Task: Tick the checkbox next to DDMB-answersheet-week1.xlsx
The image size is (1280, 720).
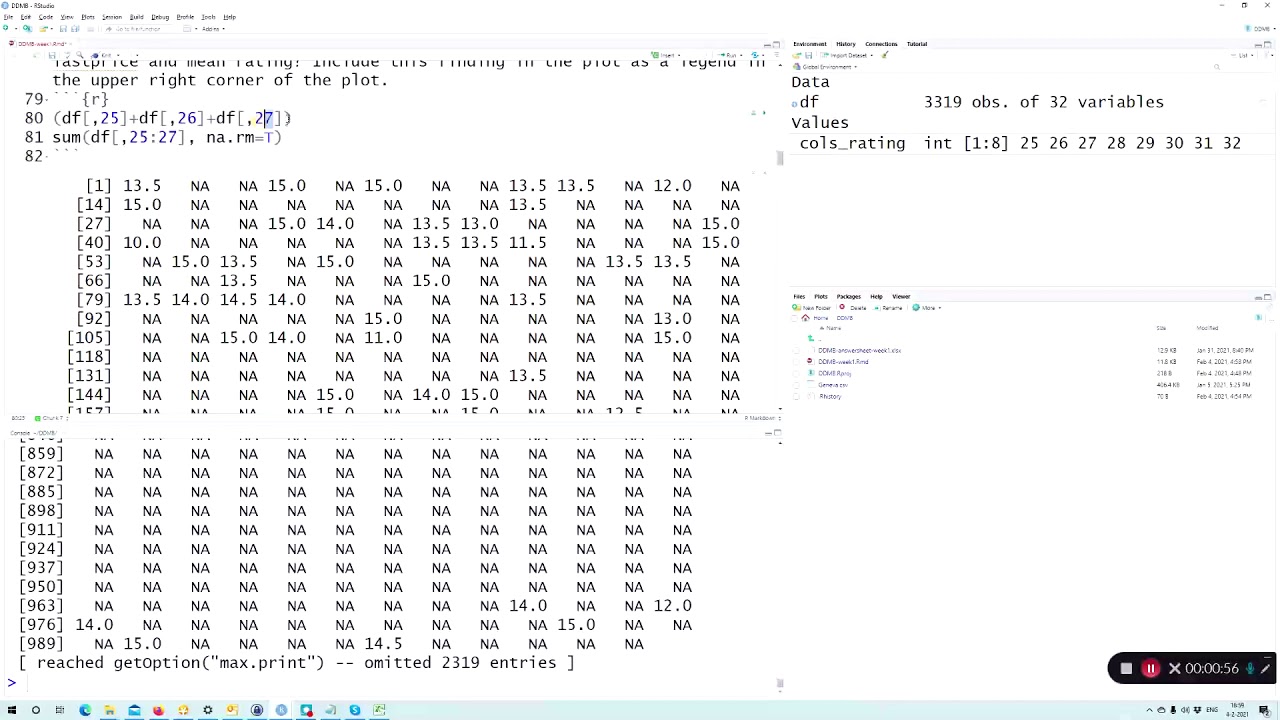Action: pos(796,351)
